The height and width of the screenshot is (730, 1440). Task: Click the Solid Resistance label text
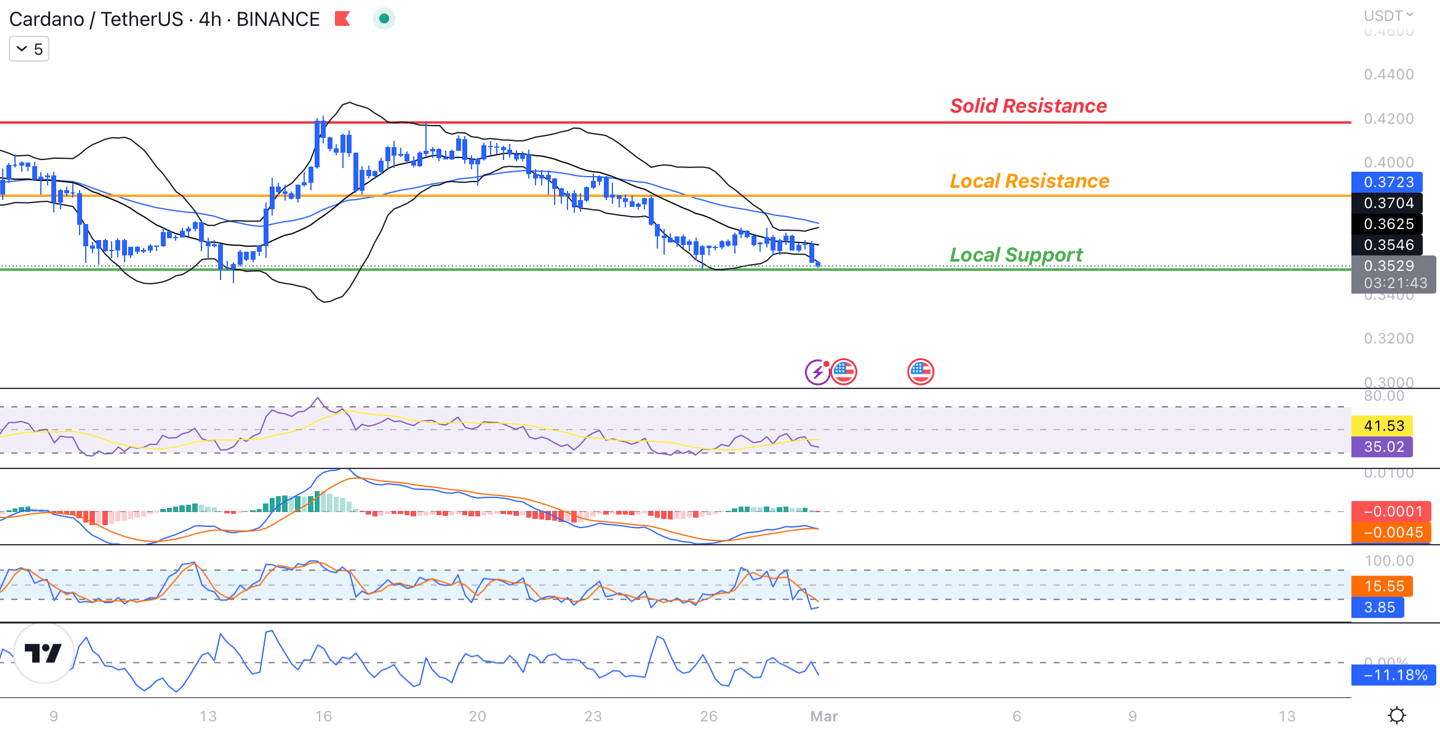click(1027, 106)
